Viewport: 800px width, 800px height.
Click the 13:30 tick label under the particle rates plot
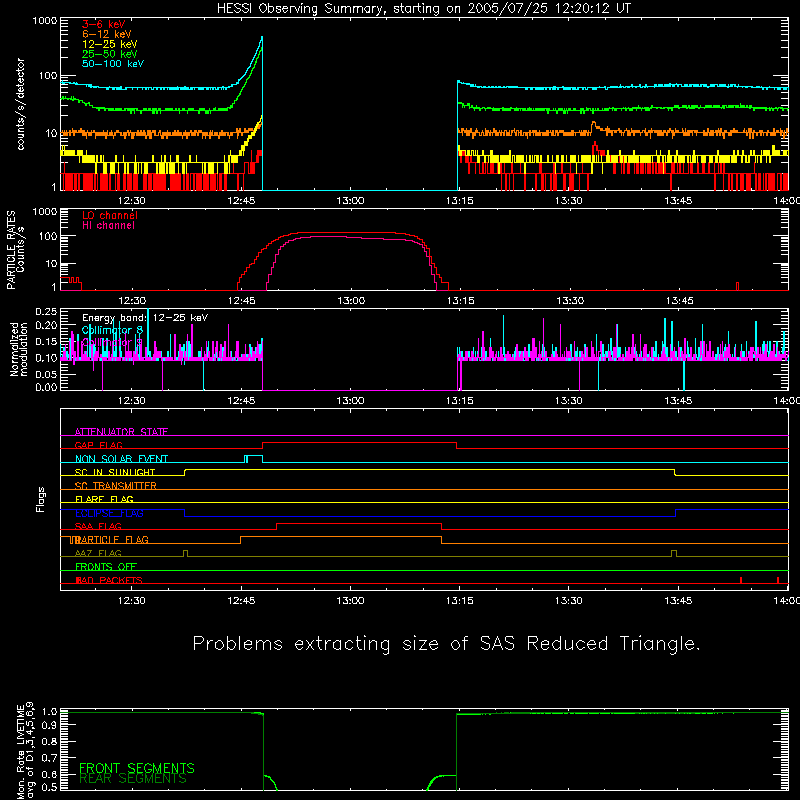coord(569,301)
